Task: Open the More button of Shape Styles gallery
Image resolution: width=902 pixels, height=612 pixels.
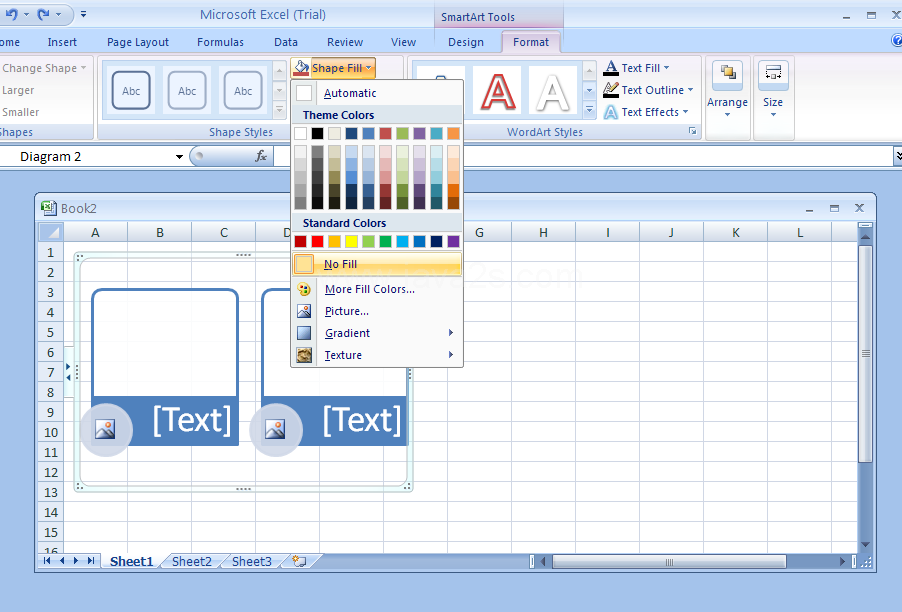Action: click(x=280, y=109)
